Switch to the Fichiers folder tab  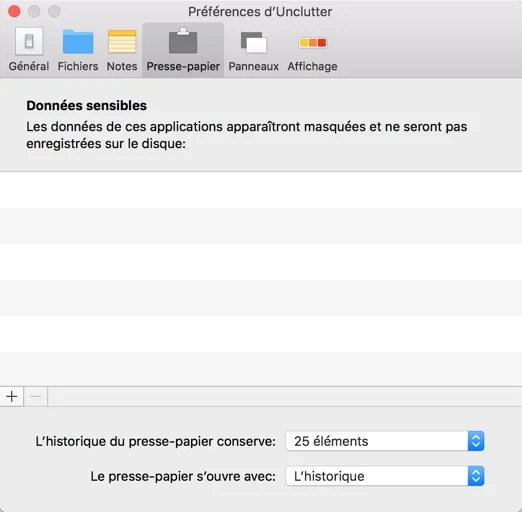click(78, 50)
